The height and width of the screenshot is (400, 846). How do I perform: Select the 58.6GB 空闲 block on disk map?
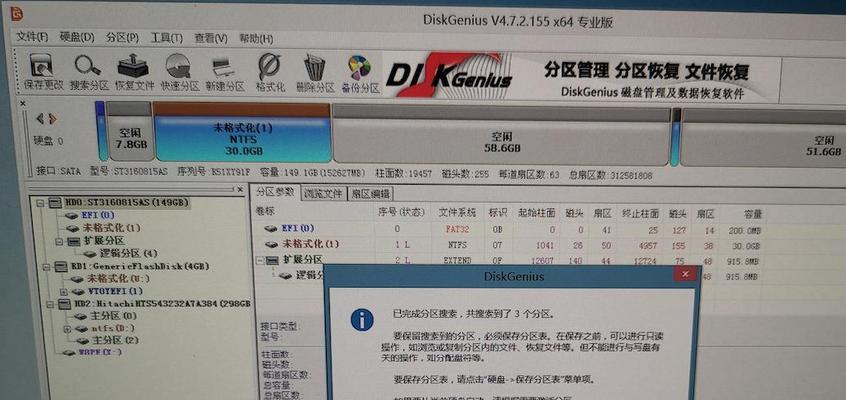[501, 135]
